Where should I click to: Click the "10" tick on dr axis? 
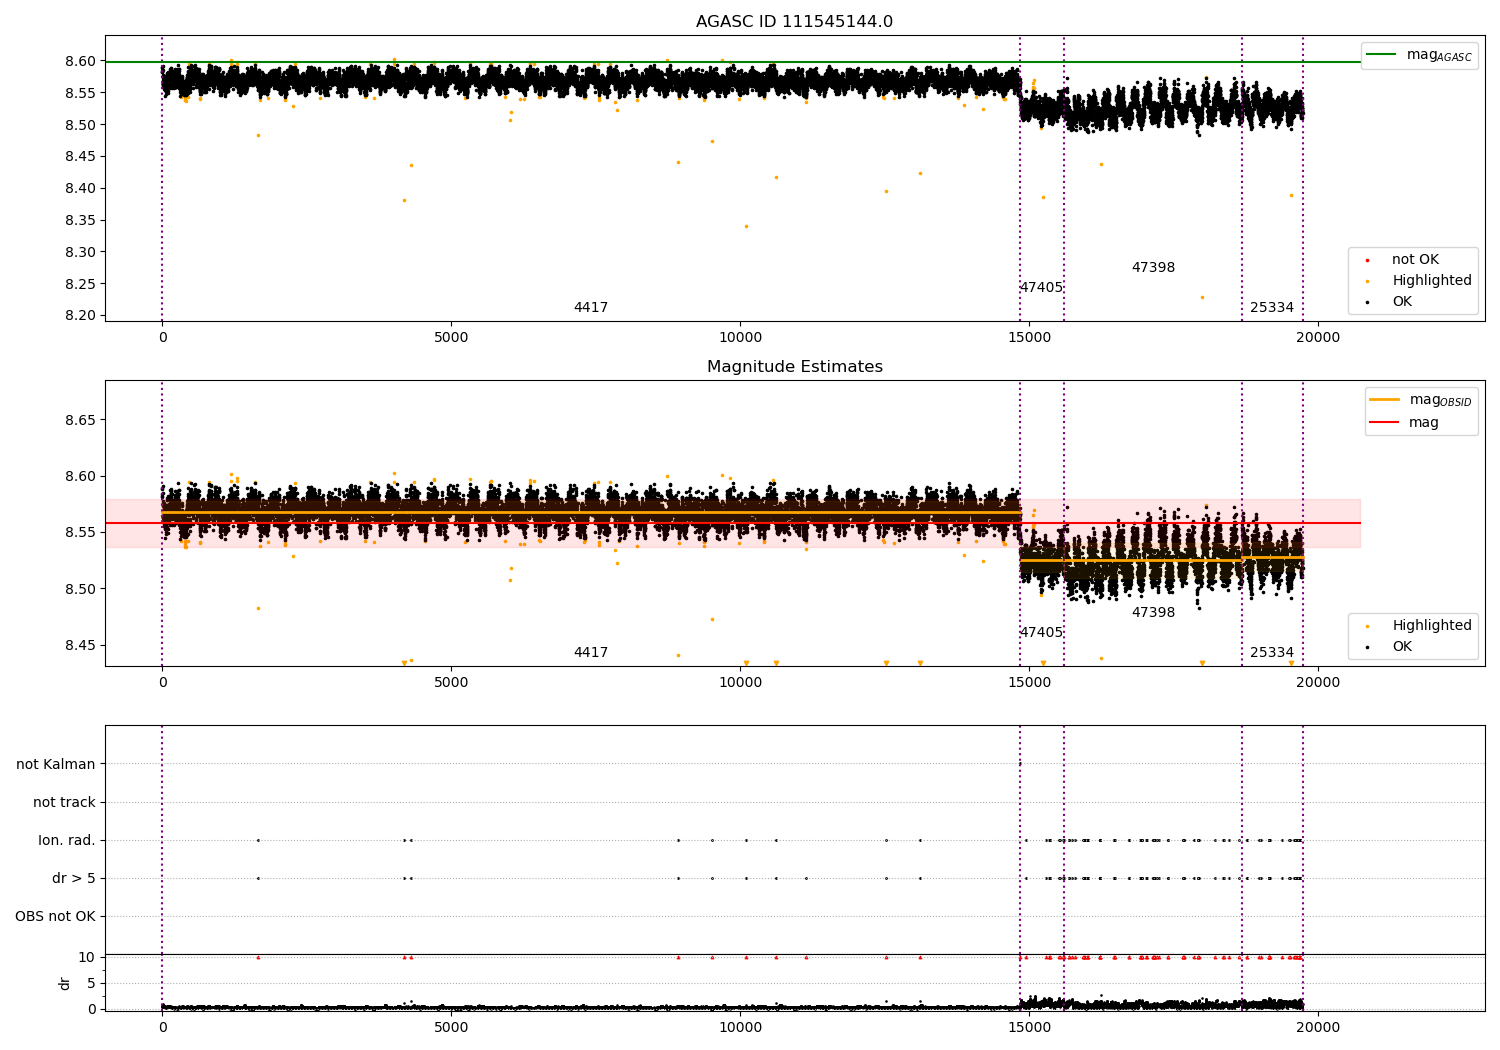[x=87, y=957]
